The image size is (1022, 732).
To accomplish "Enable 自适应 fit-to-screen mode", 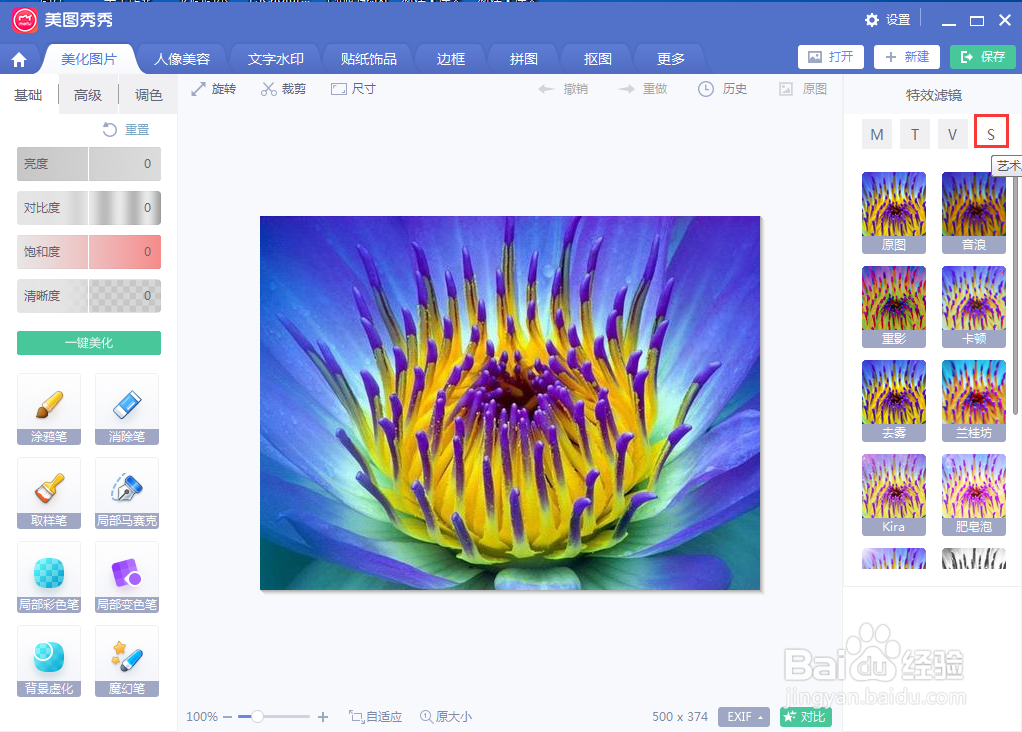I will tap(376, 717).
